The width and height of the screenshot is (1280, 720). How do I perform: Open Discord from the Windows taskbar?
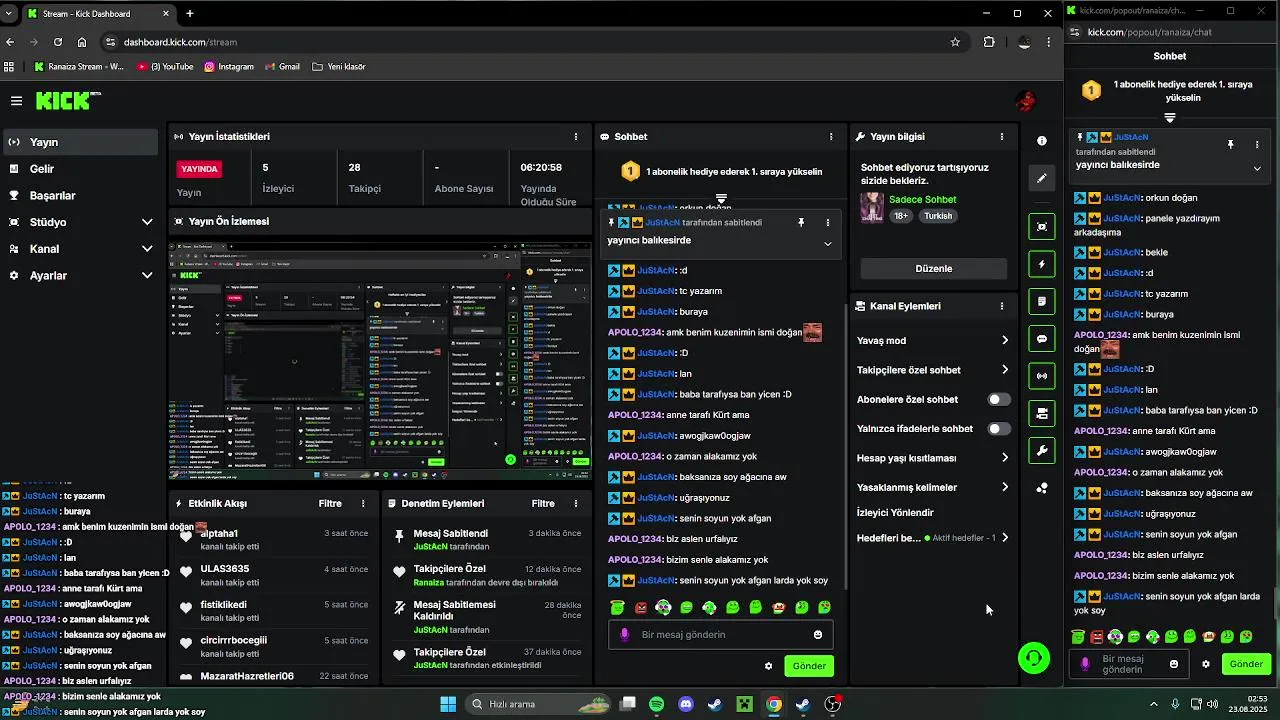click(x=686, y=704)
